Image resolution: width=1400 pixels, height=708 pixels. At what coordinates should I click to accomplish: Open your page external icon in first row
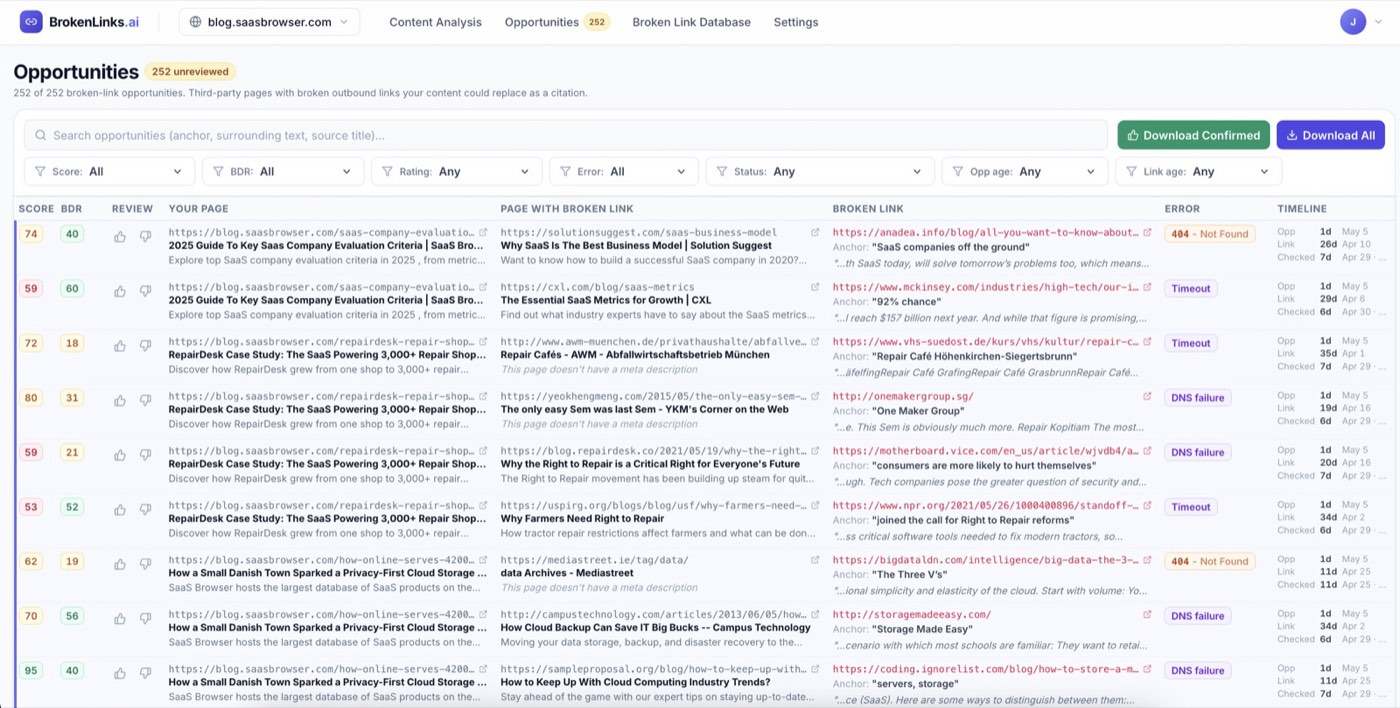click(483, 232)
